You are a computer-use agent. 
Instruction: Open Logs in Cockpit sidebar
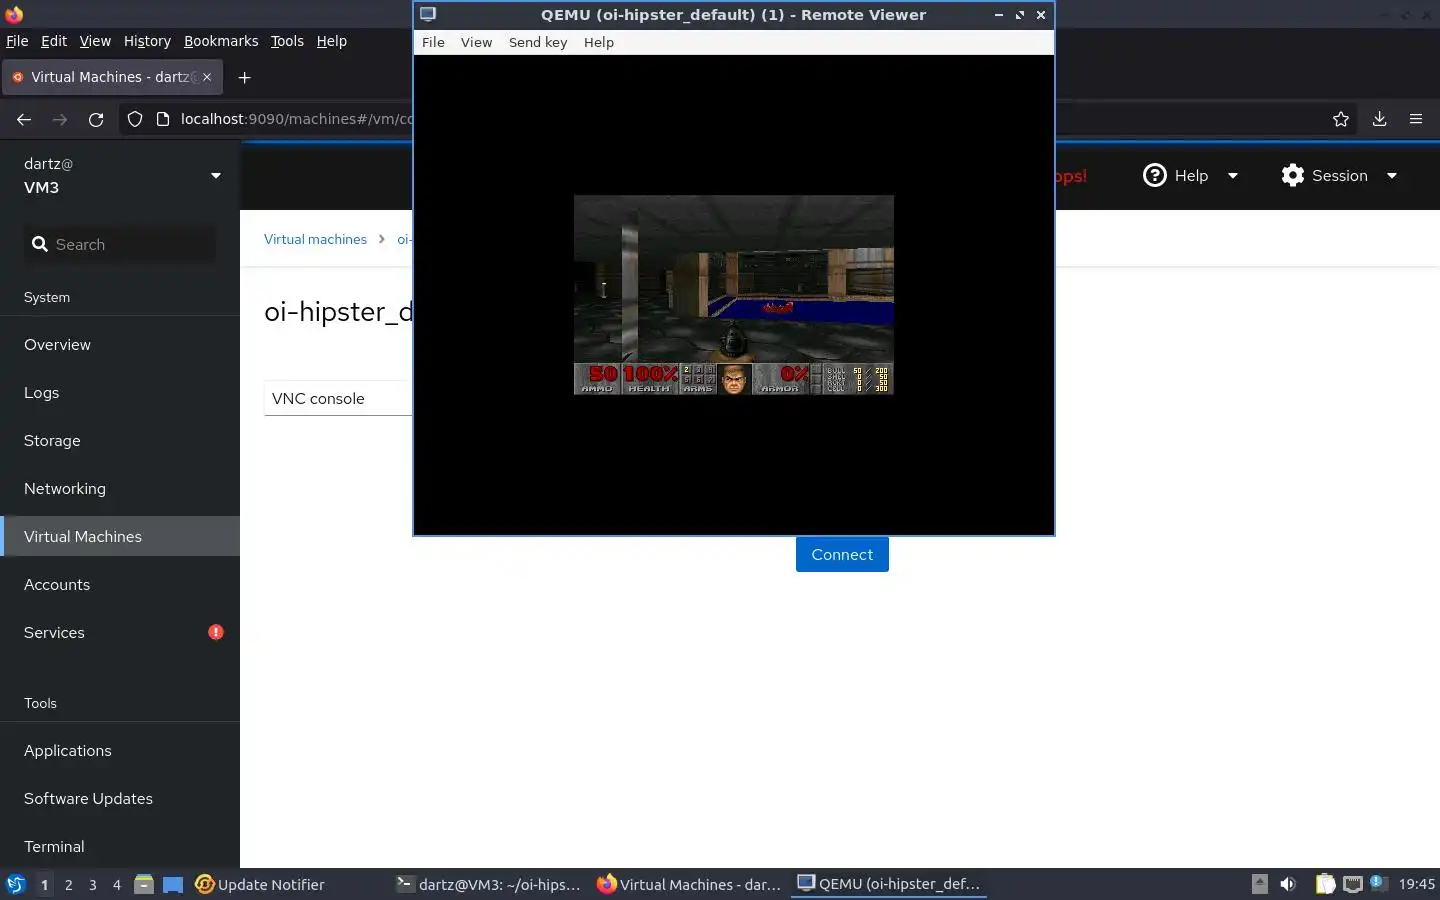pyautogui.click(x=120, y=392)
